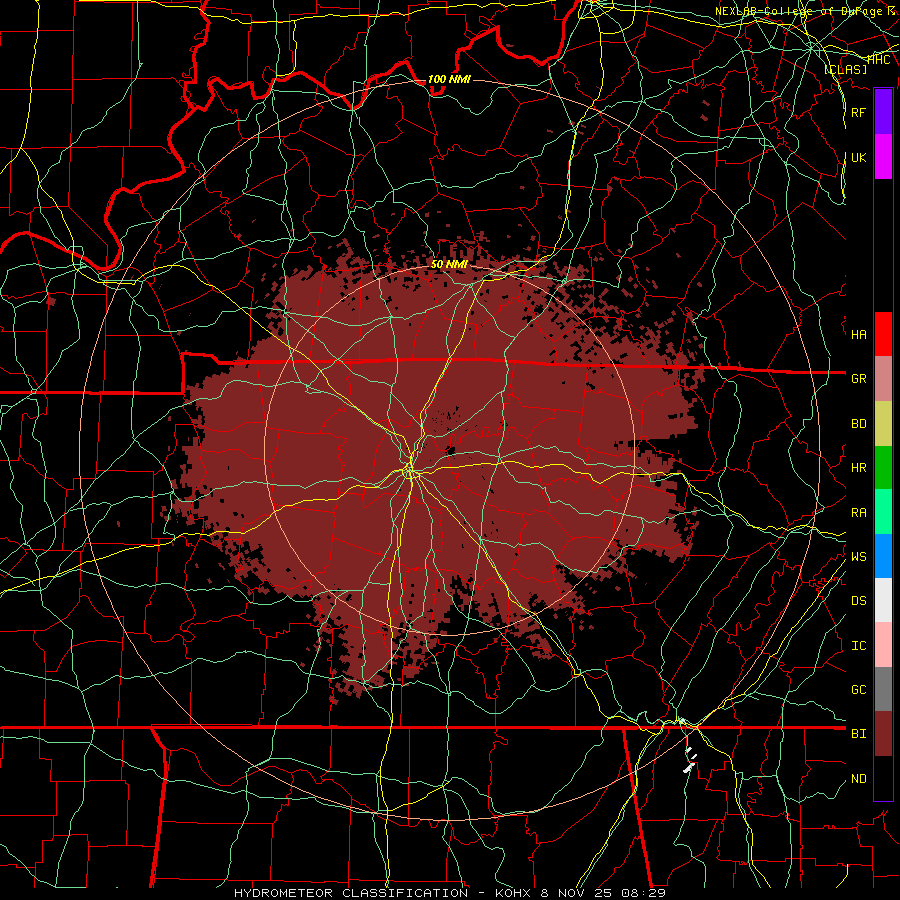
Task: Click the brown BI legend swatch
Action: pyautogui.click(x=883, y=734)
